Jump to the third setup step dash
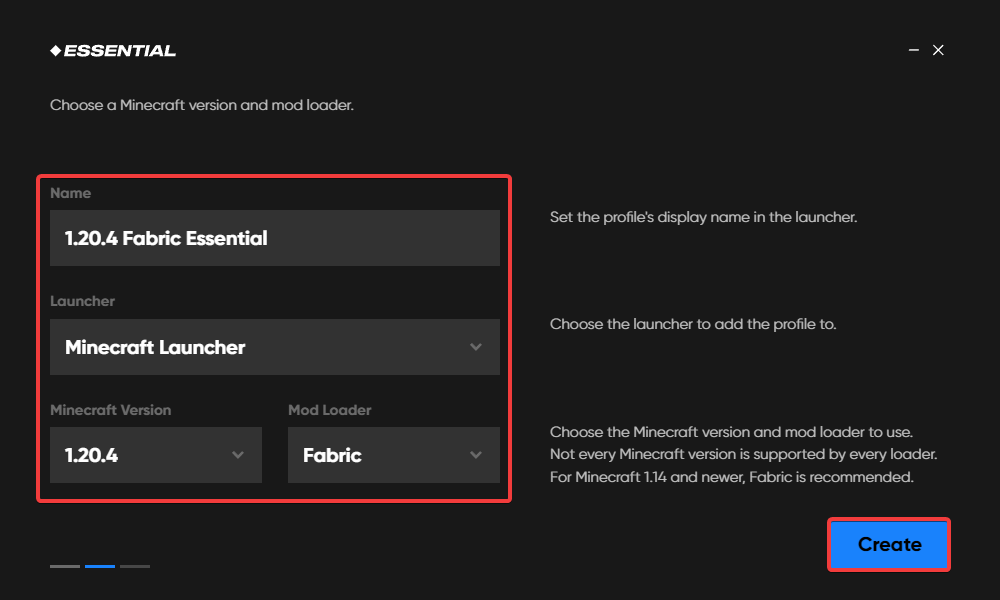The width and height of the screenshot is (1000, 600). [x=136, y=566]
